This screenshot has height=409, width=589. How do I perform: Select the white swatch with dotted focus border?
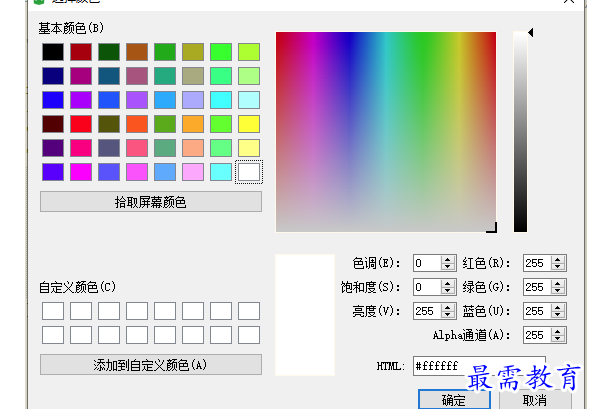(x=249, y=172)
